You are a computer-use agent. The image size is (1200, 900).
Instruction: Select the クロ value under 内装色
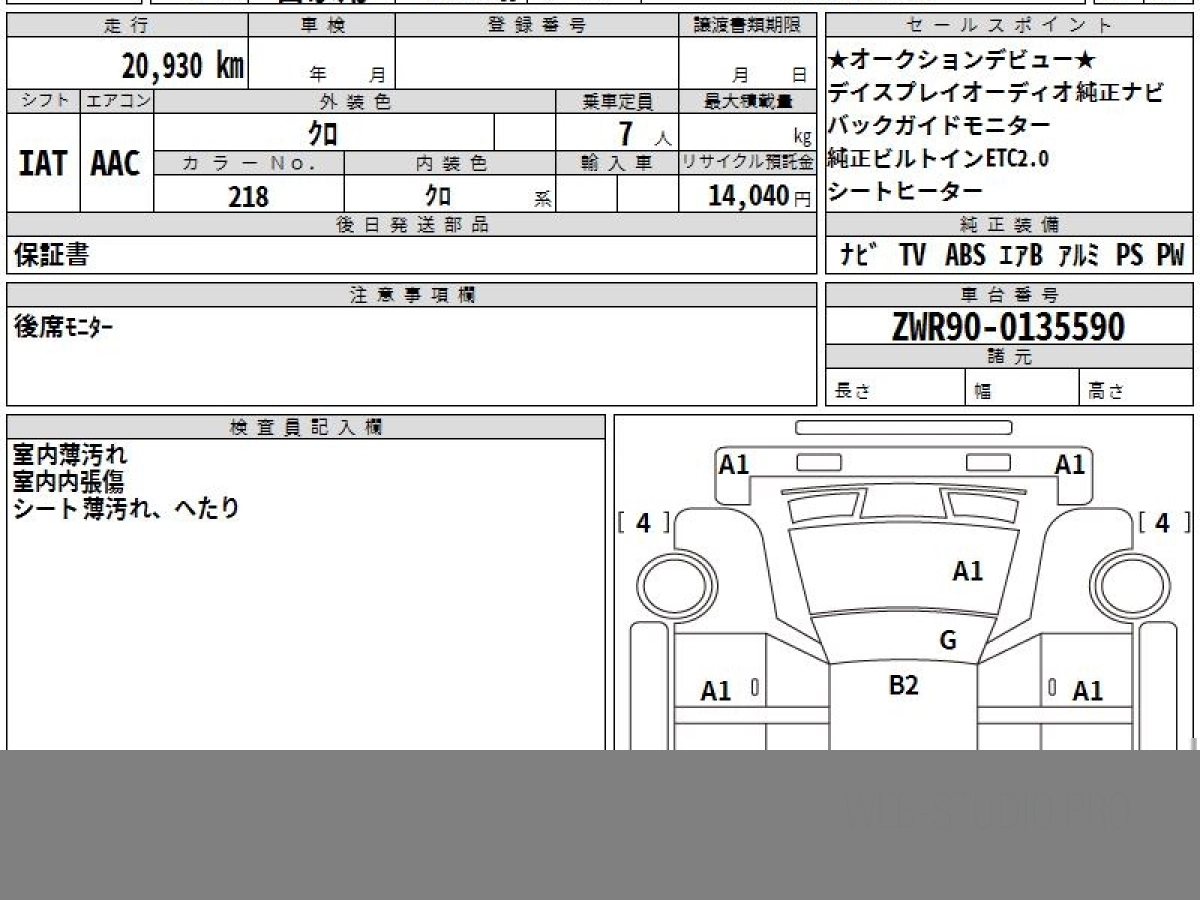[x=438, y=195]
